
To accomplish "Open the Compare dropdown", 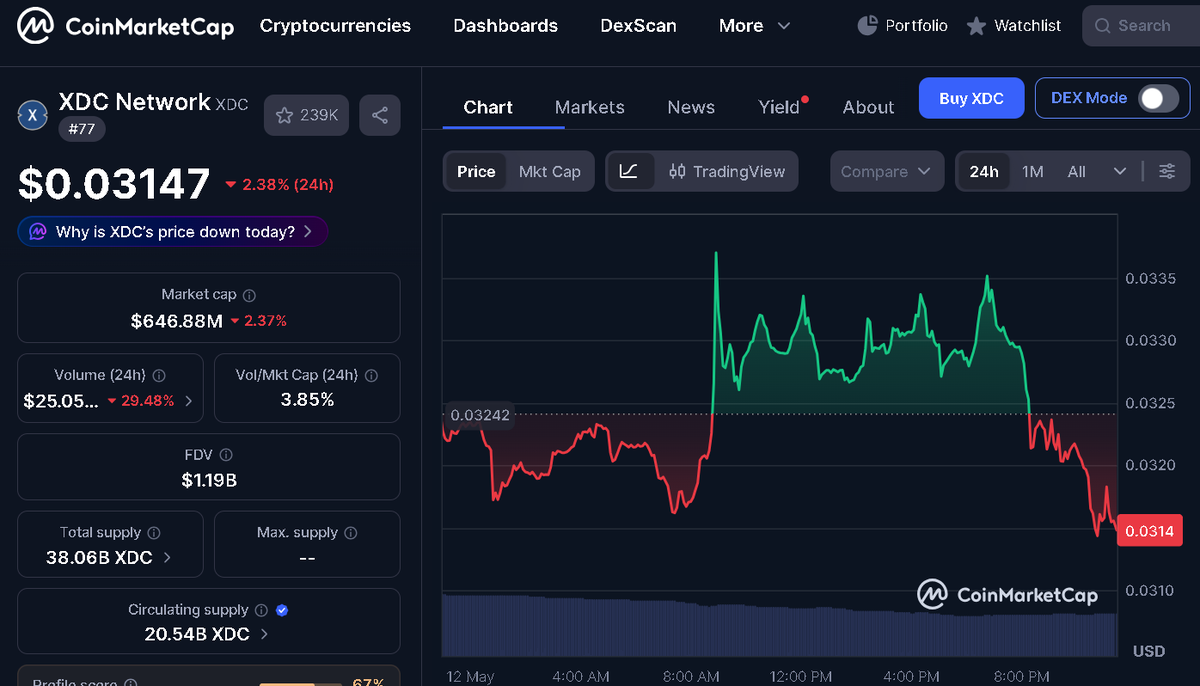I will coord(886,171).
